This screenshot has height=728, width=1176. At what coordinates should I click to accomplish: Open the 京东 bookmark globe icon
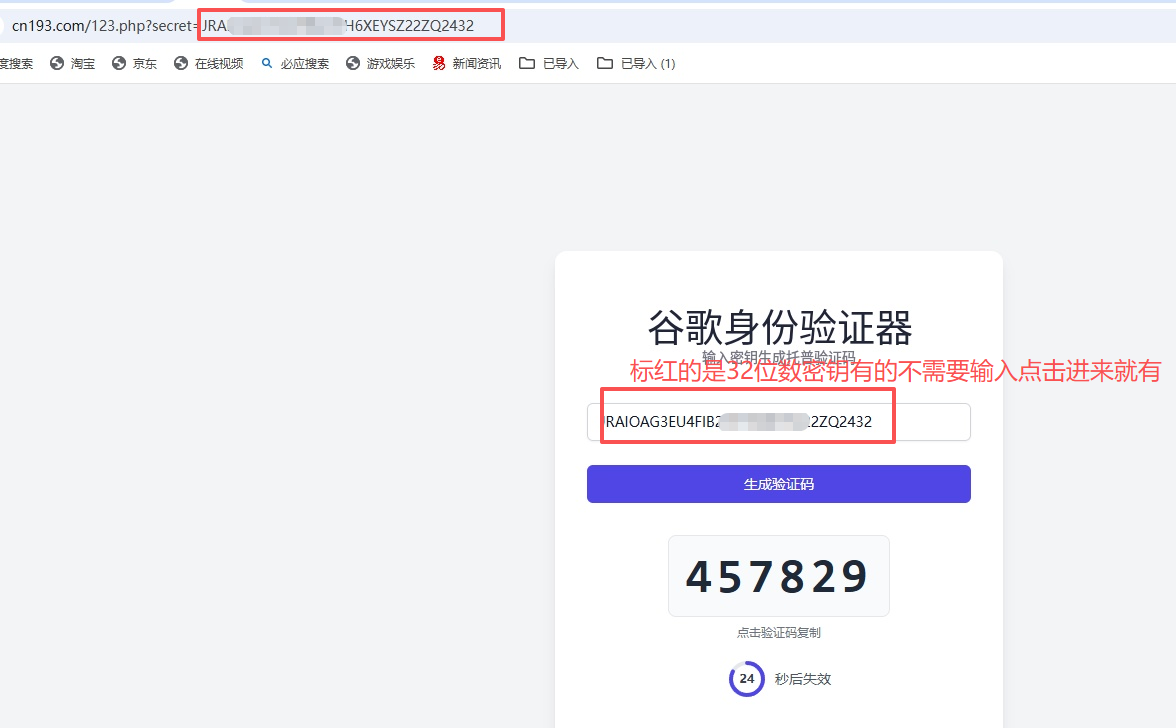pyautogui.click(x=119, y=64)
